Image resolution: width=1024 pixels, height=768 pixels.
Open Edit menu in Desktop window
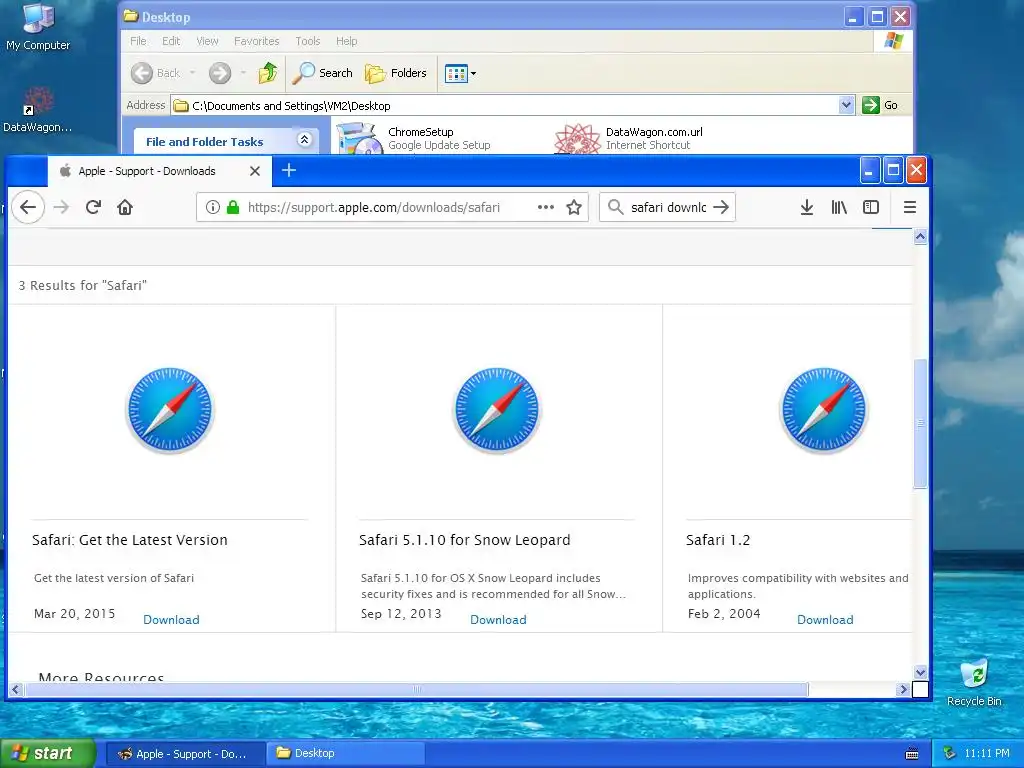(x=171, y=41)
